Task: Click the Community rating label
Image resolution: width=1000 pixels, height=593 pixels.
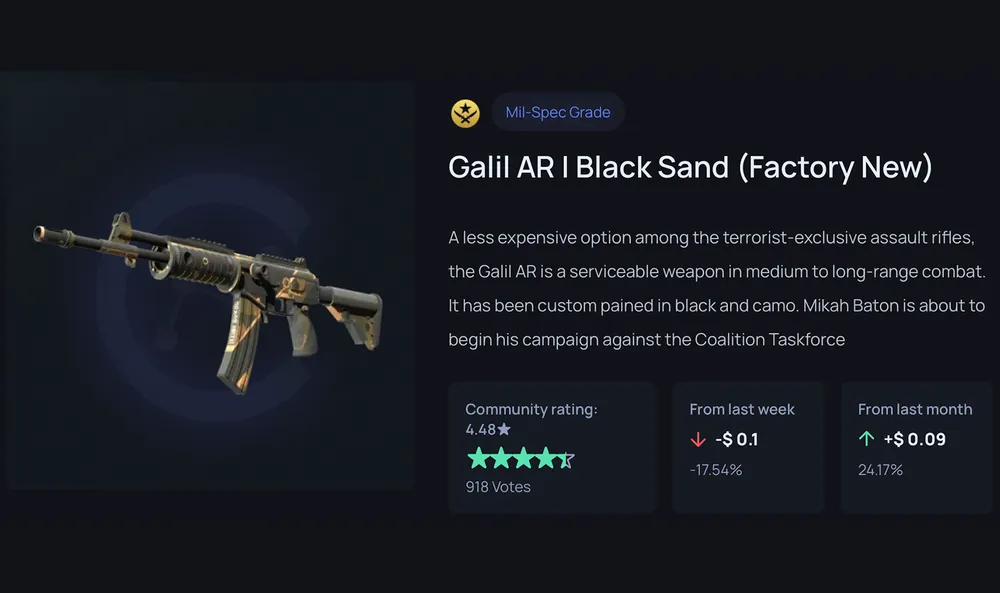Action: coord(531,409)
